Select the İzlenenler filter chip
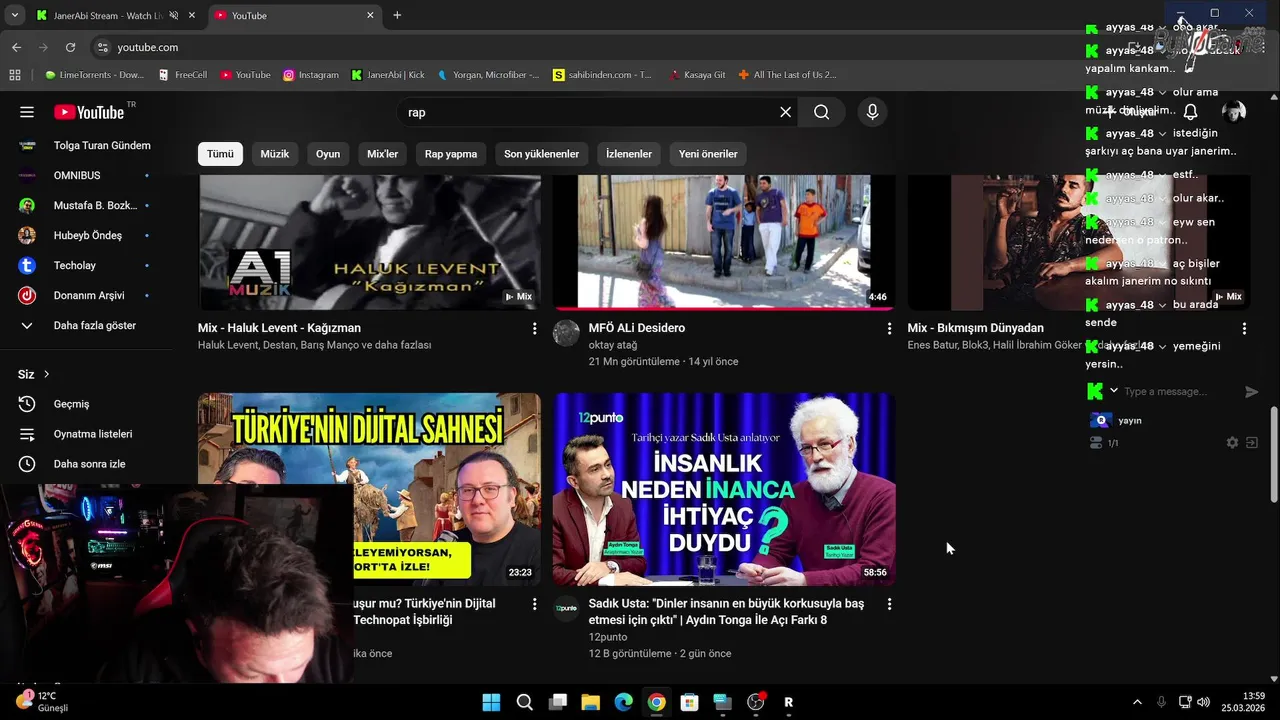1280x720 pixels. click(x=629, y=154)
